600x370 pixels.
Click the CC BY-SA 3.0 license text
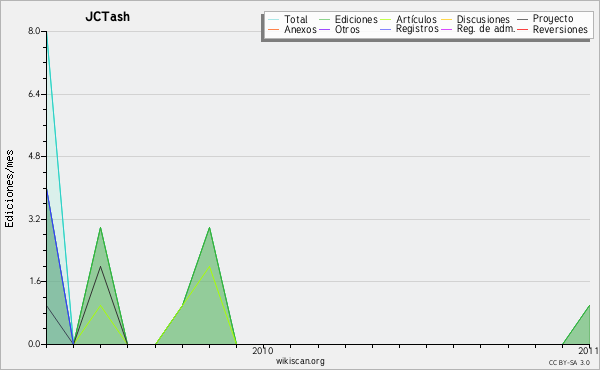(x=569, y=362)
